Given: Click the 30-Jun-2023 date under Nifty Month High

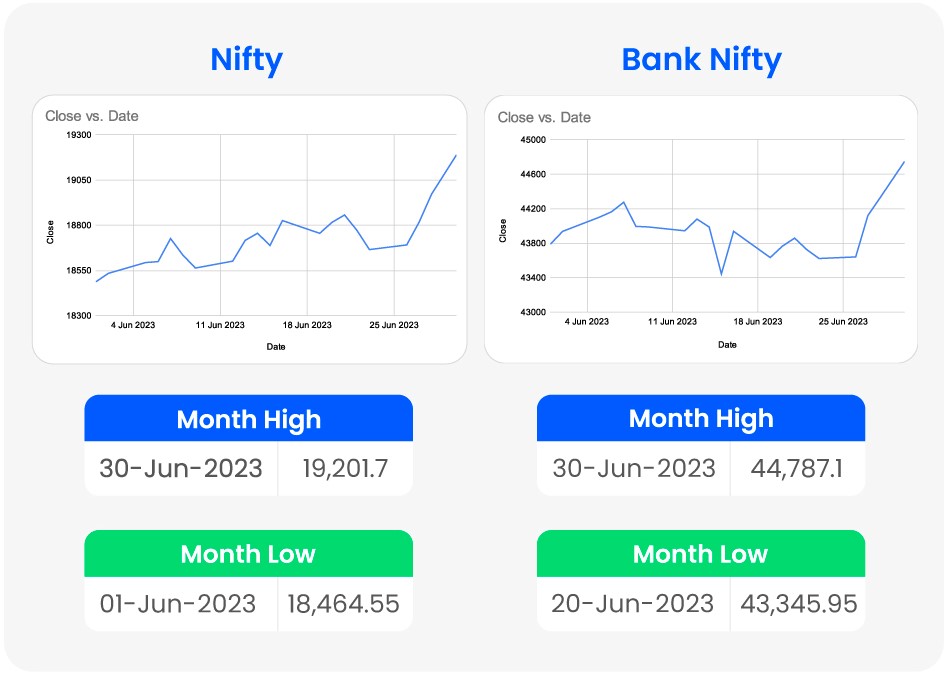Looking at the screenshot, I should [181, 468].
